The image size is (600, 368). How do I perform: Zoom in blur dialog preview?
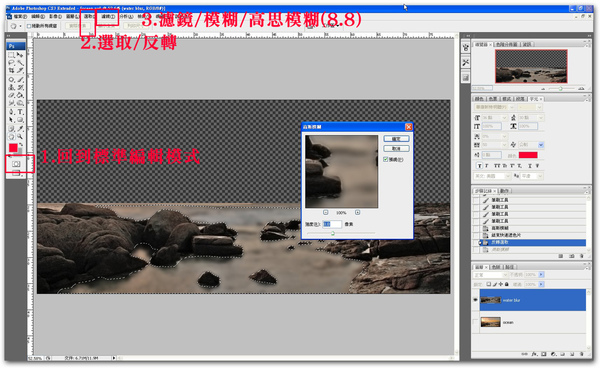pos(357,212)
